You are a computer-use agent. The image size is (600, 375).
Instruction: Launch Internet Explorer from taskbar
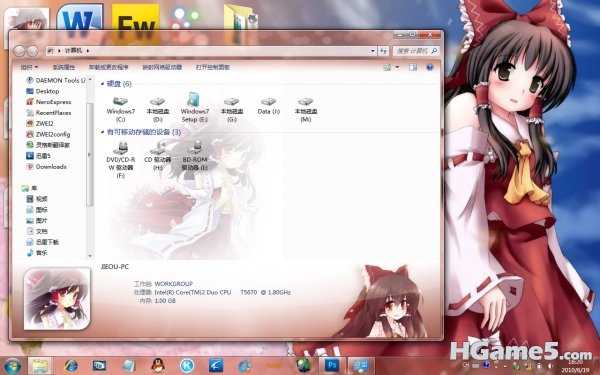pyautogui.click(x=71, y=365)
